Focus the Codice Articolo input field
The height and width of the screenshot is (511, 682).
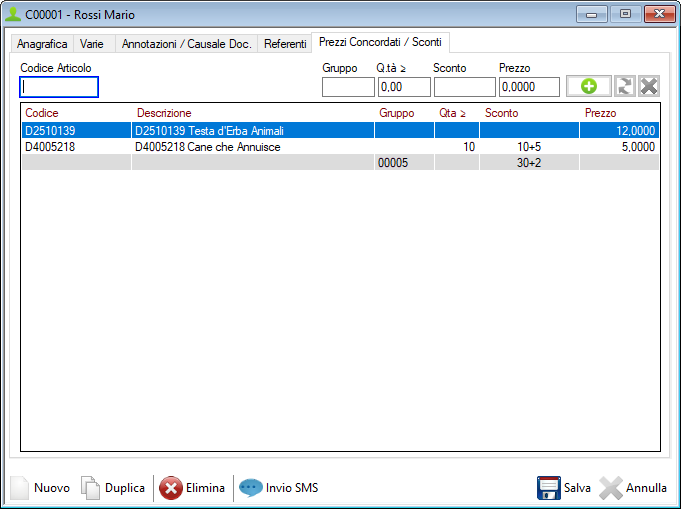59,87
